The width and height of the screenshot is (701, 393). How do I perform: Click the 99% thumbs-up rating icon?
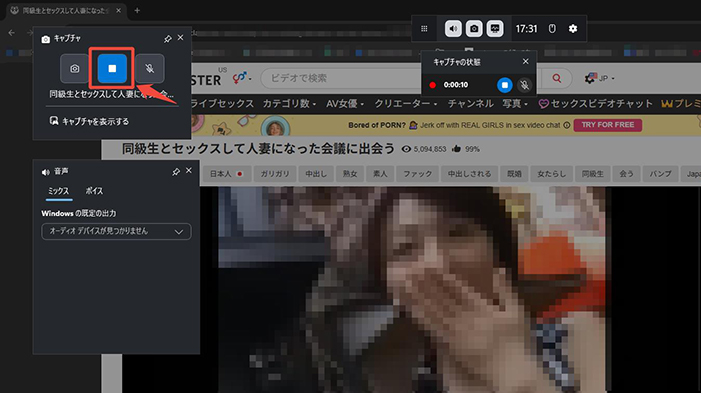tap(456, 149)
